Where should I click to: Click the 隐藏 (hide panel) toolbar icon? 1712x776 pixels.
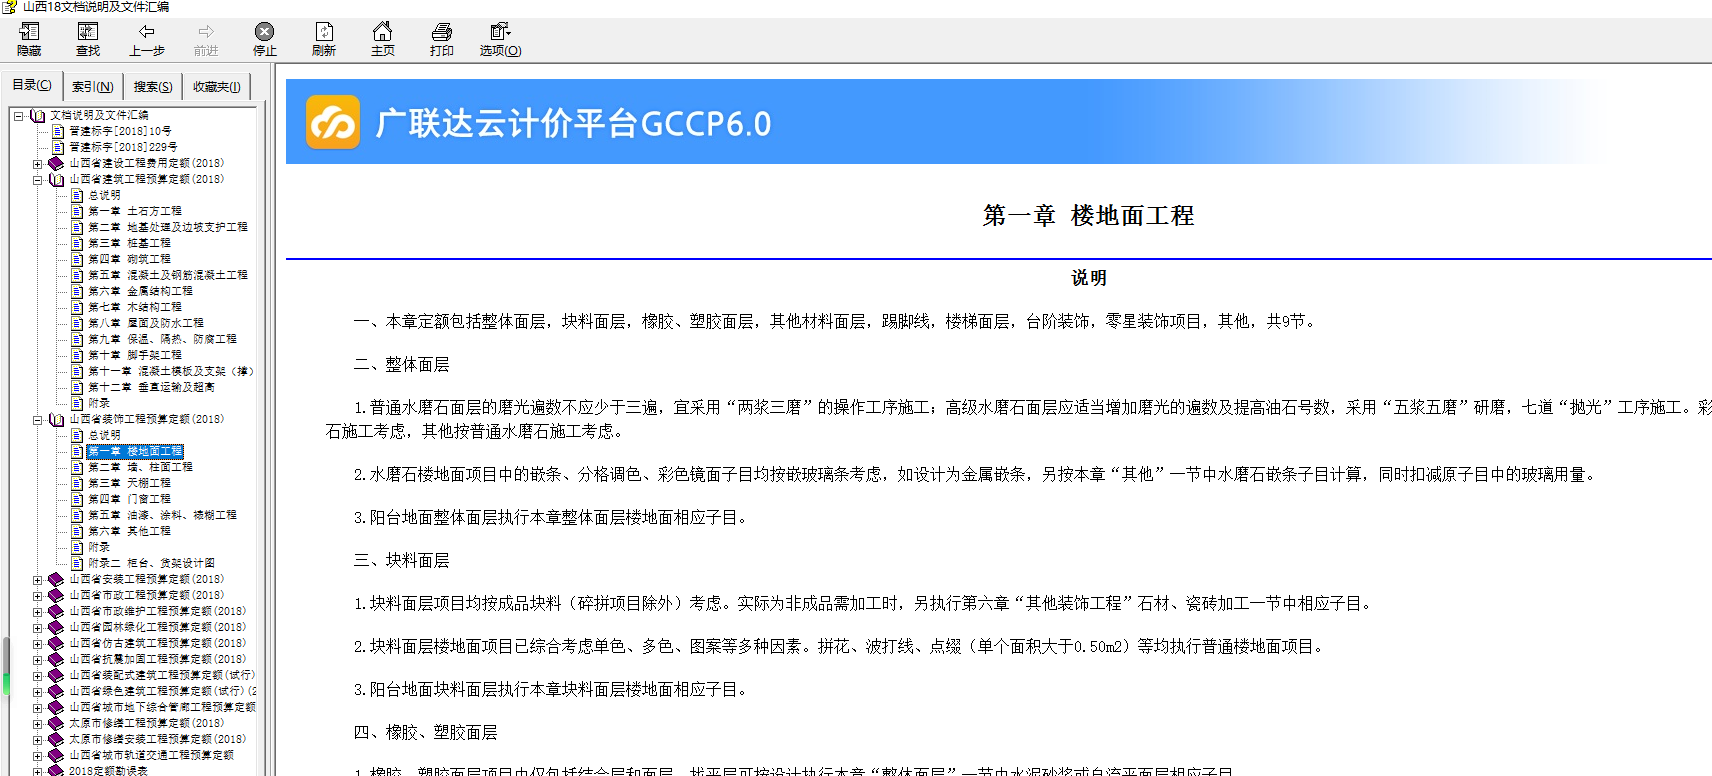(x=29, y=32)
